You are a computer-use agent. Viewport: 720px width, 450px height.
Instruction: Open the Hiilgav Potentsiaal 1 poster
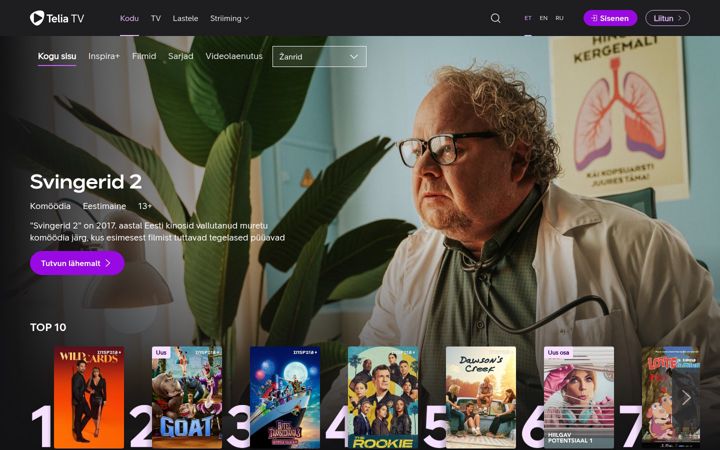579,397
